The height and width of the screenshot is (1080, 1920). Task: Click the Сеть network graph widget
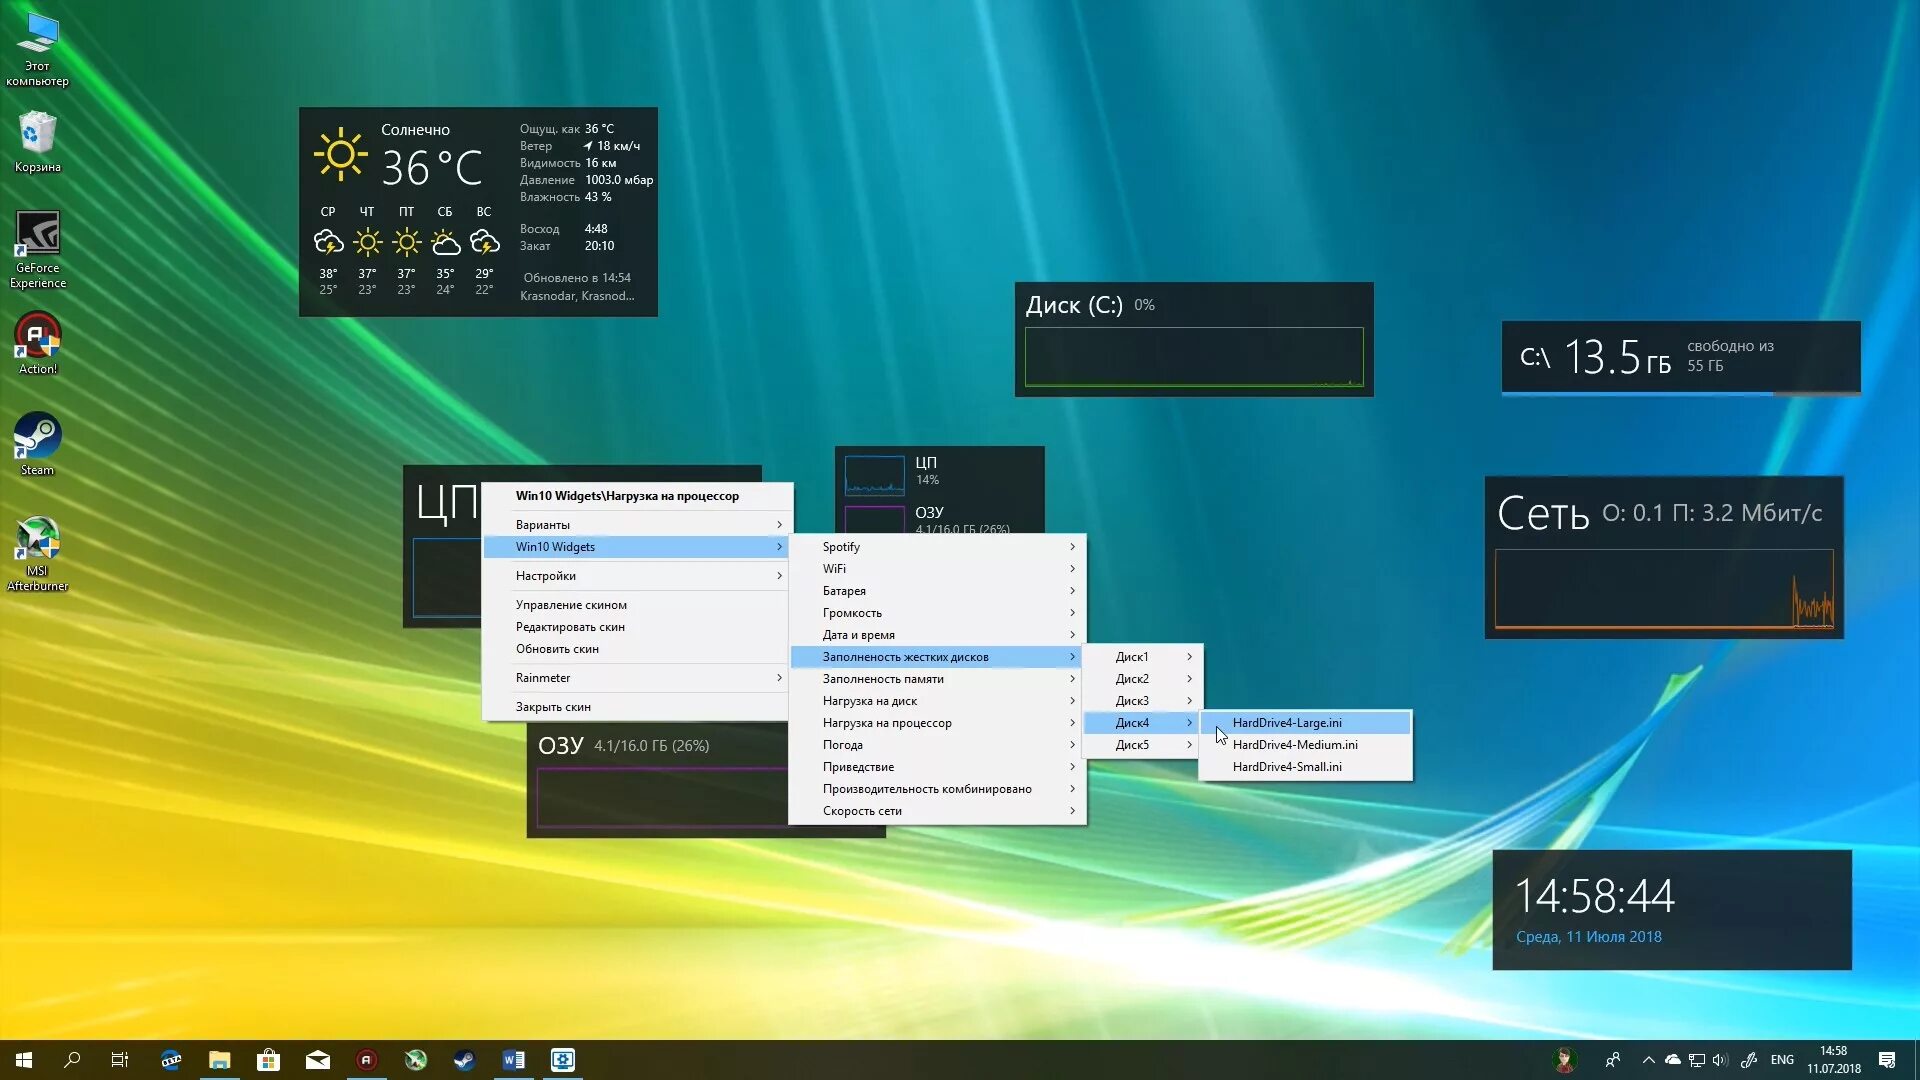tap(1664, 588)
